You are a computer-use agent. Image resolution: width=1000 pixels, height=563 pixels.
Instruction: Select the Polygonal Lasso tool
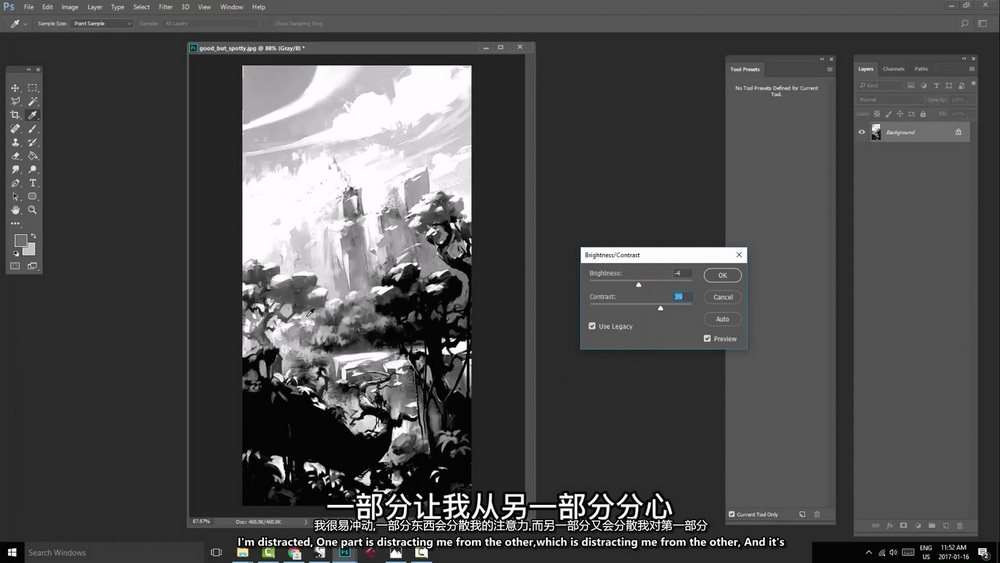[15, 101]
